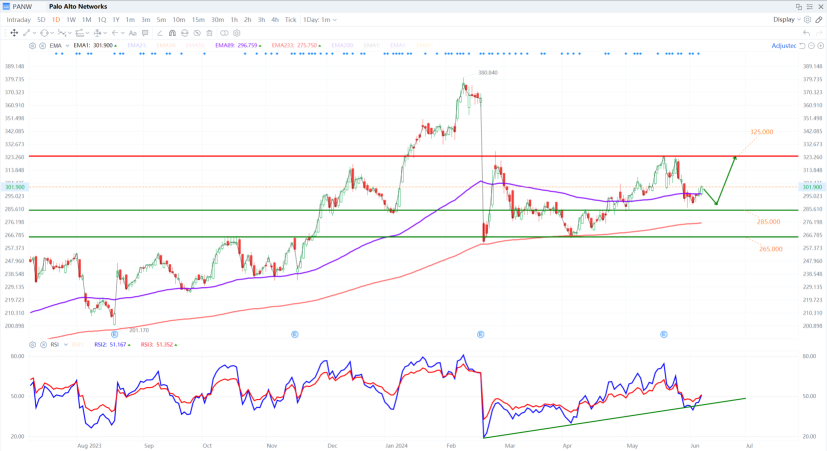The image size is (827, 451).
Task: Select the arrow annotation tool
Action: (115, 33)
